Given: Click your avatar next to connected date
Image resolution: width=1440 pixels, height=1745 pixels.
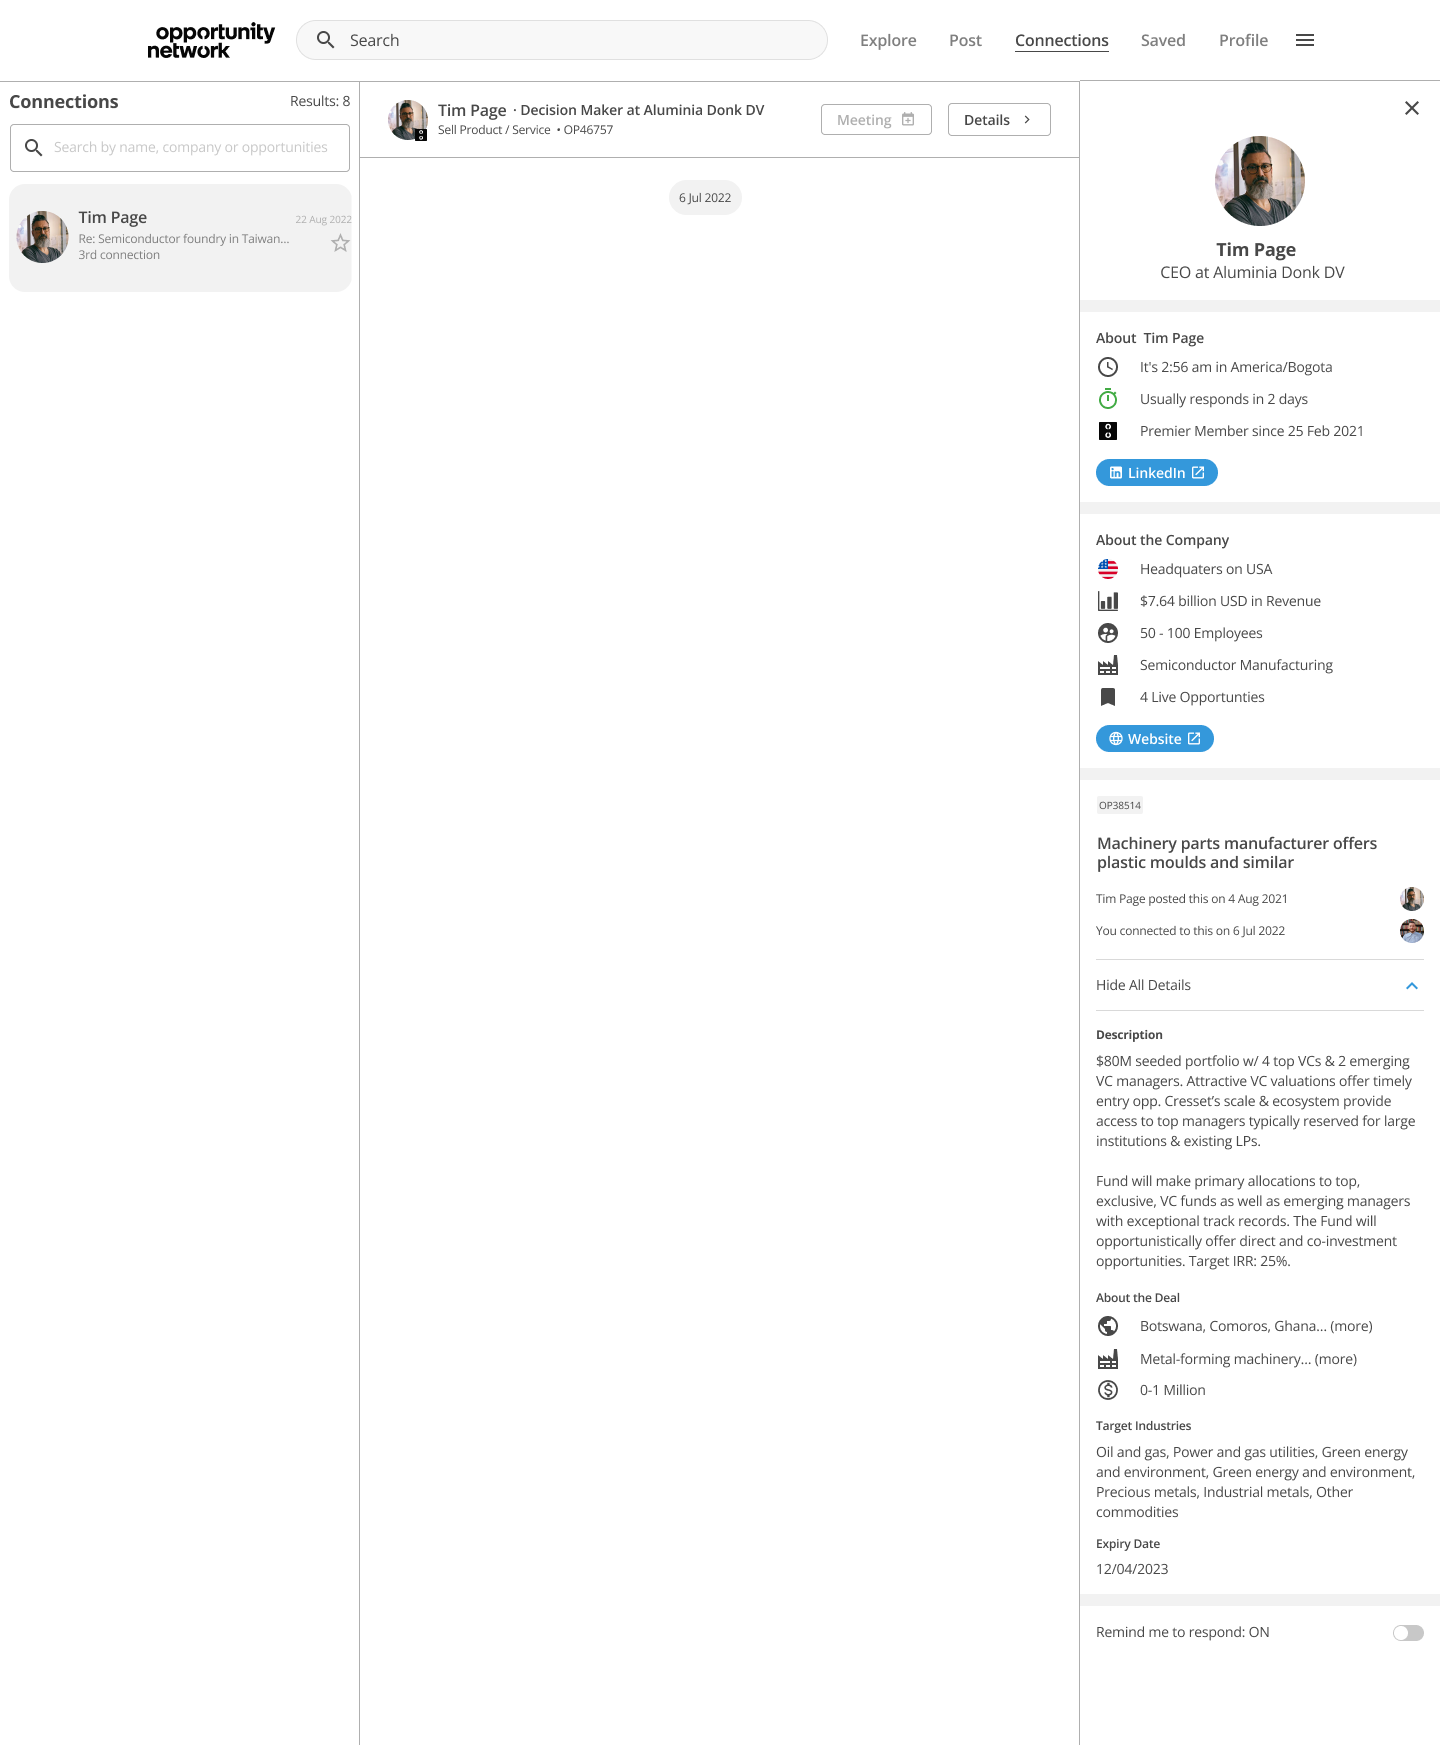Looking at the screenshot, I should pyautogui.click(x=1412, y=931).
